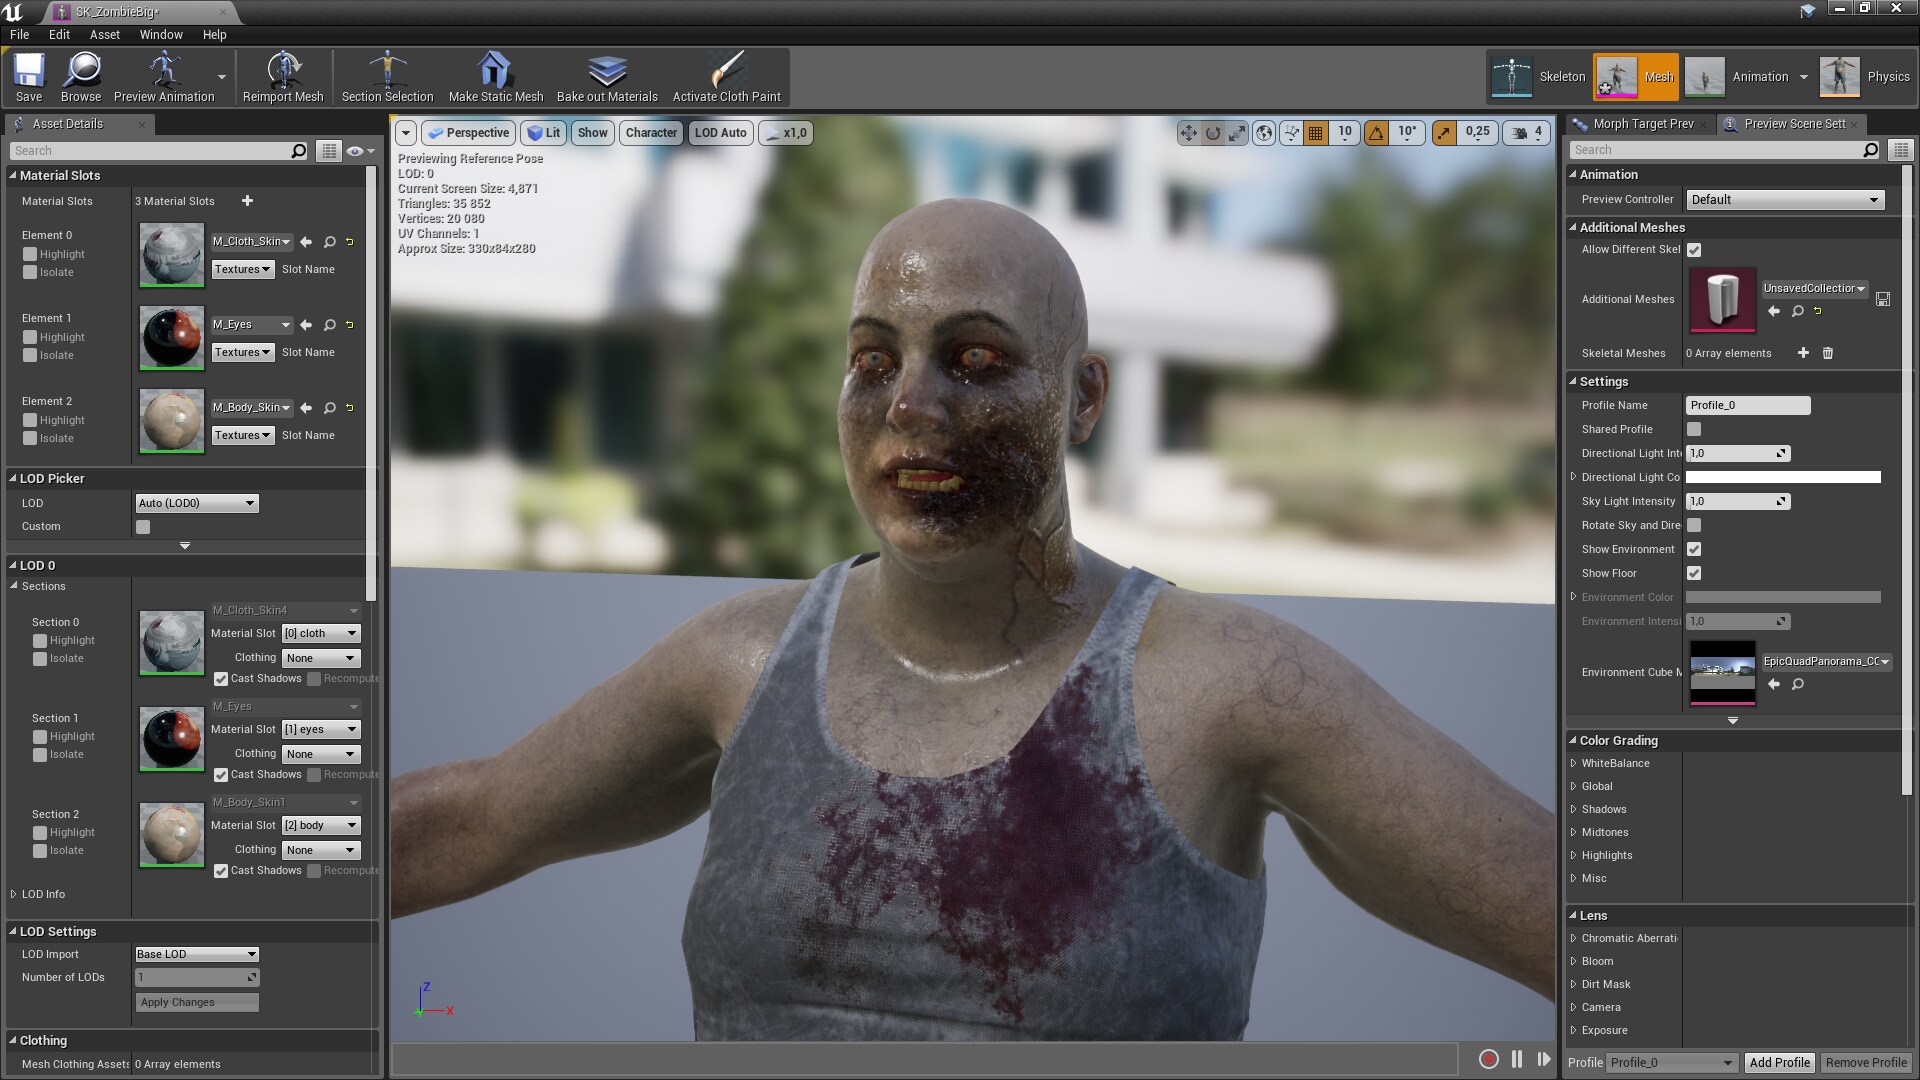The height and width of the screenshot is (1080, 1920).
Task: Open the Asset menu
Action: 104,34
